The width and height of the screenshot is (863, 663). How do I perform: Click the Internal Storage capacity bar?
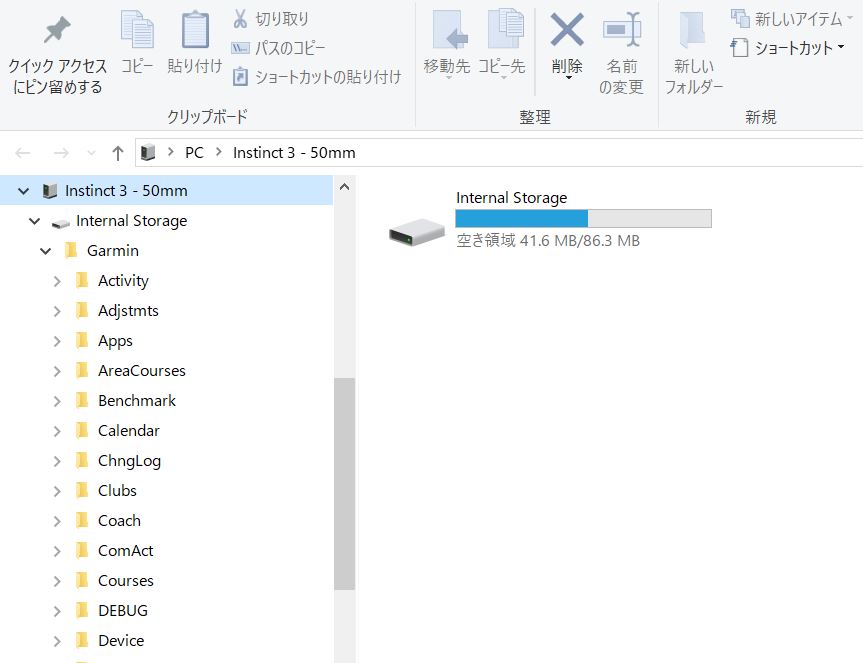583,218
